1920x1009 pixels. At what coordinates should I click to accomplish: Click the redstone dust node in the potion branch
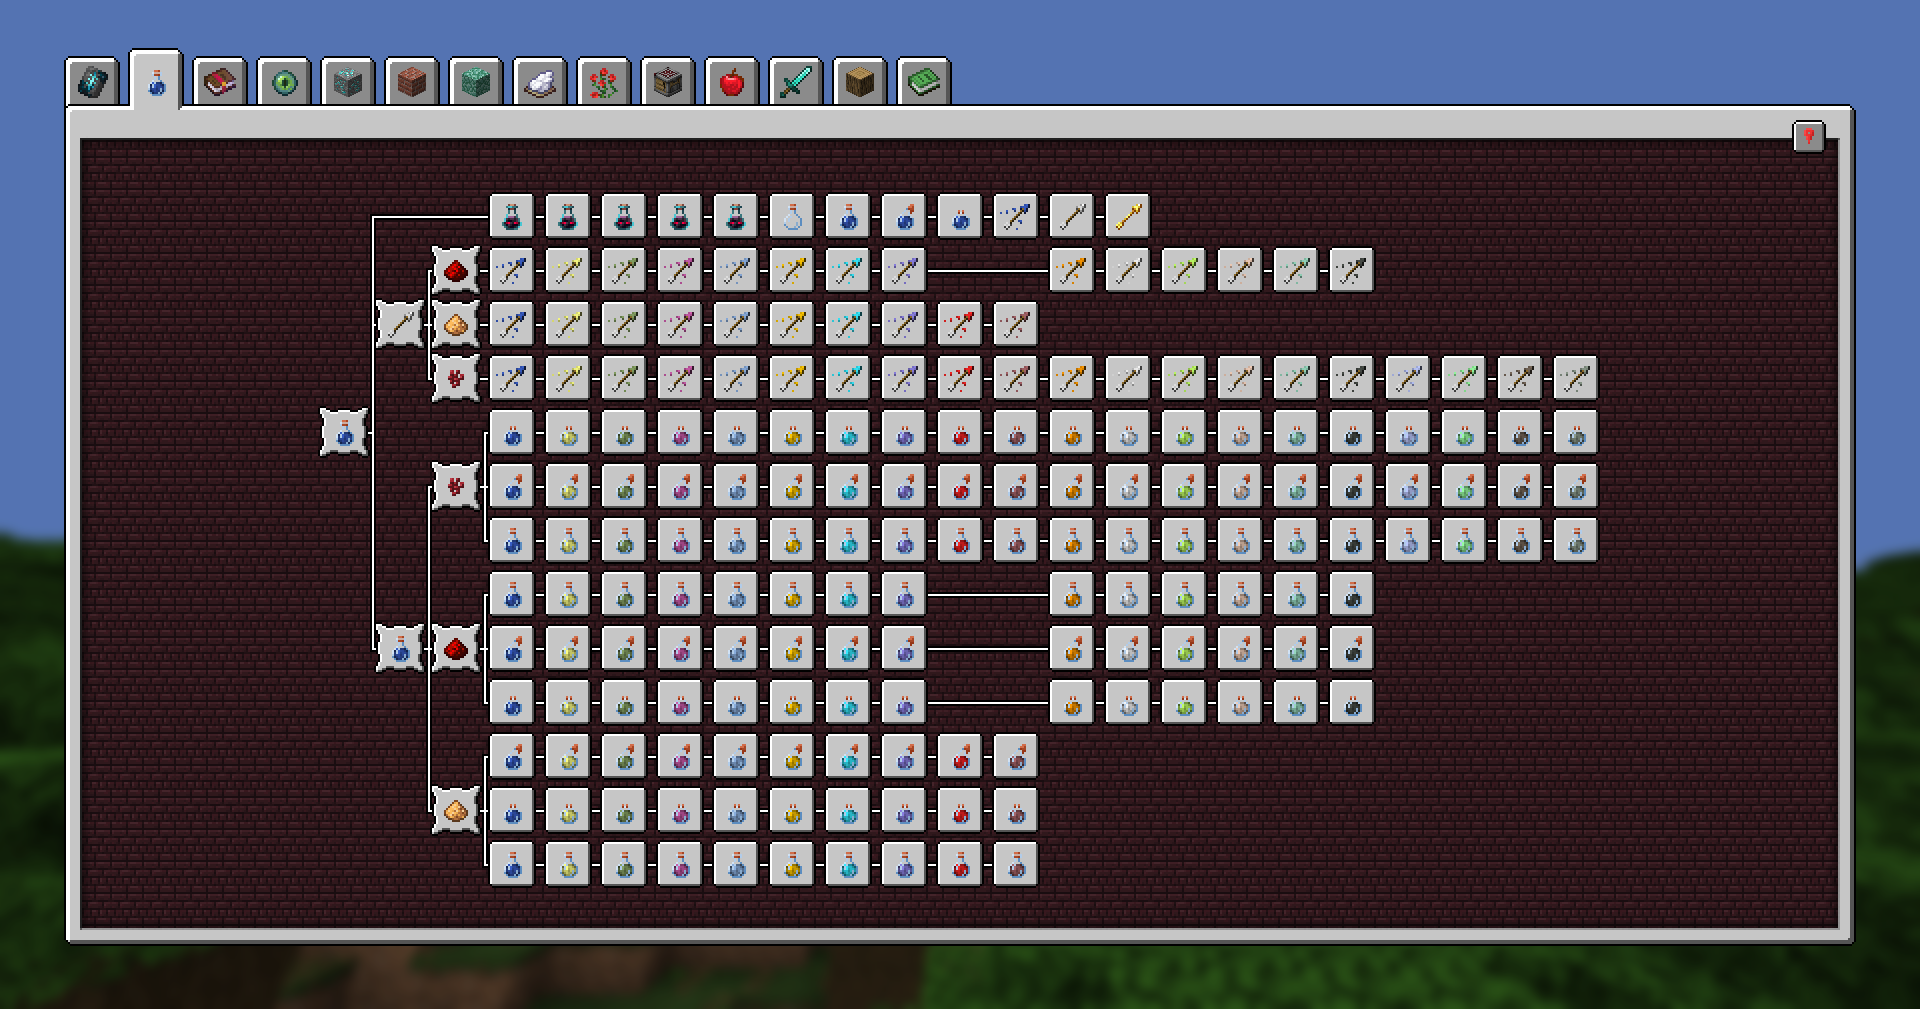(x=456, y=649)
